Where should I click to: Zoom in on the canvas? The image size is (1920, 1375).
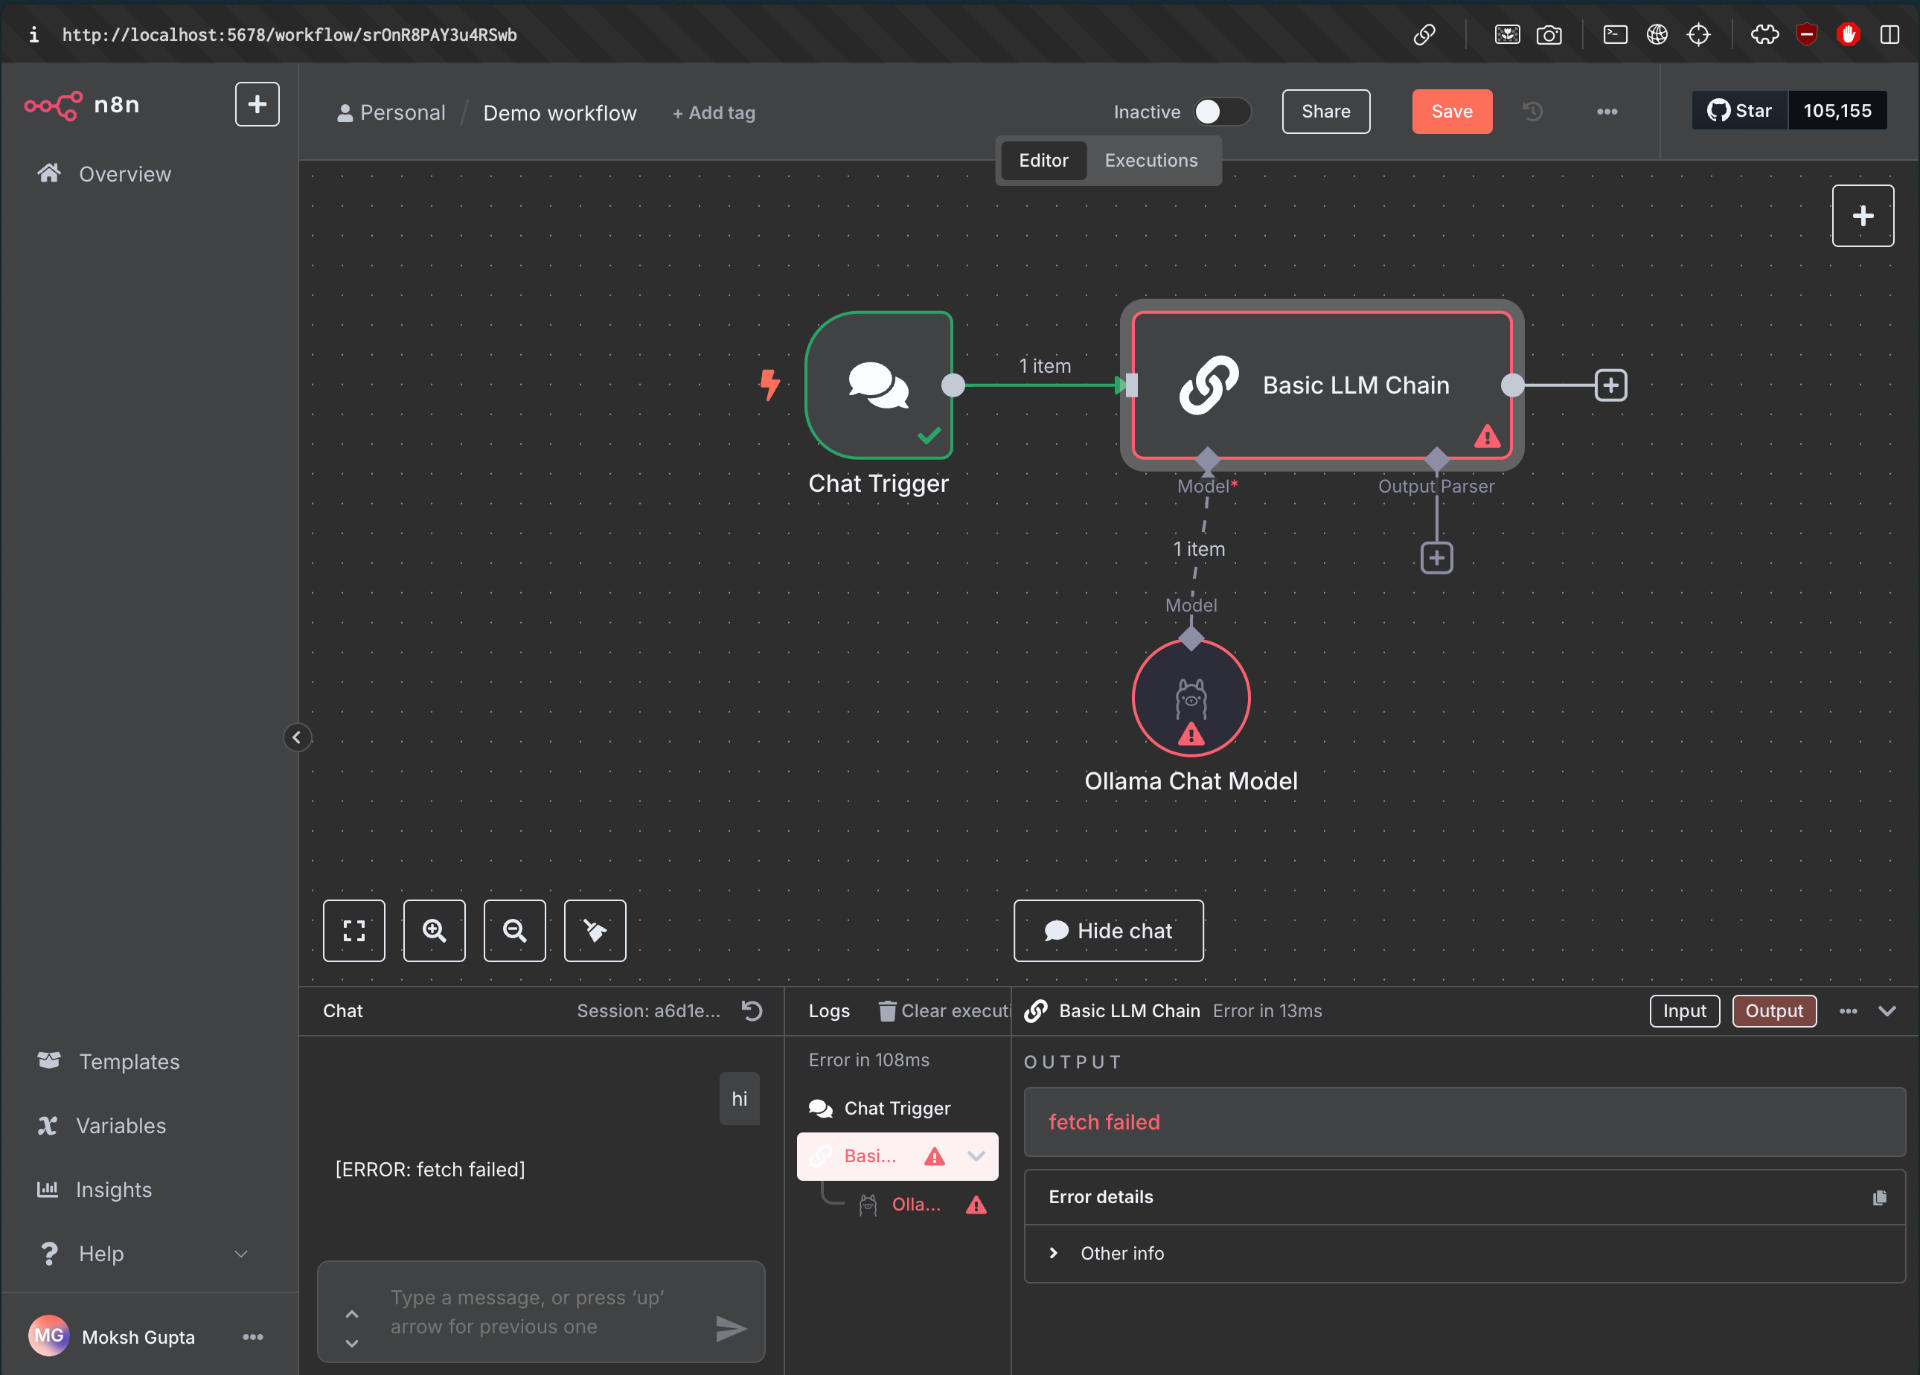coord(434,930)
